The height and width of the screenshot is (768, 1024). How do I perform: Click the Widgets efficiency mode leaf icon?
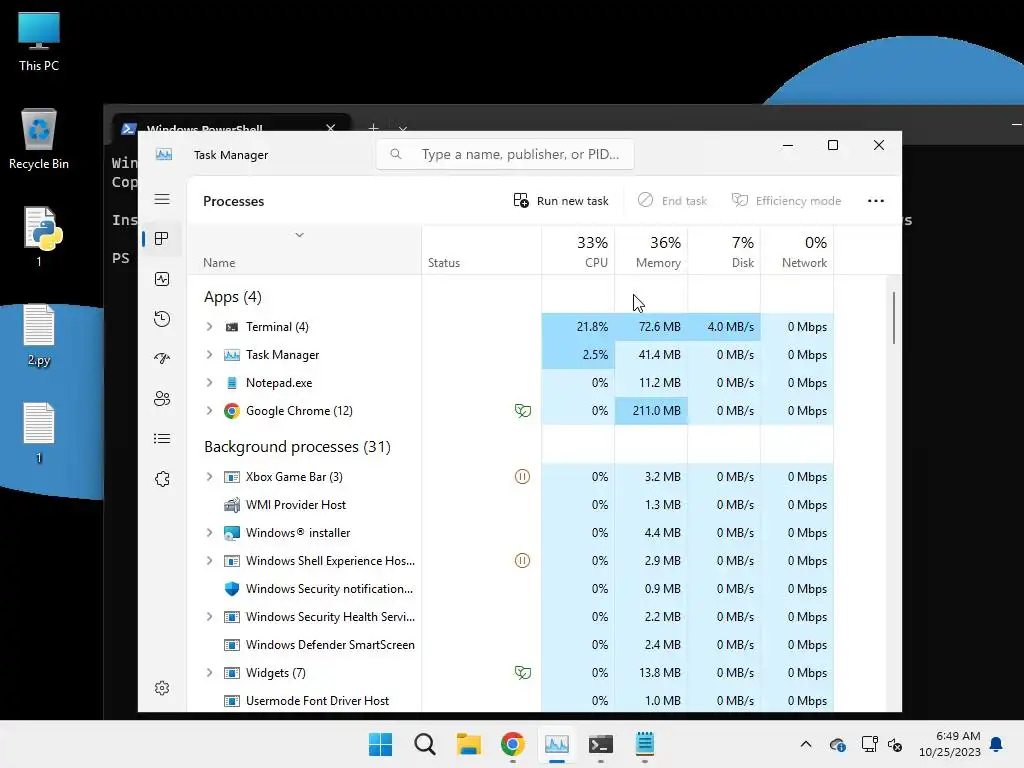coord(522,673)
